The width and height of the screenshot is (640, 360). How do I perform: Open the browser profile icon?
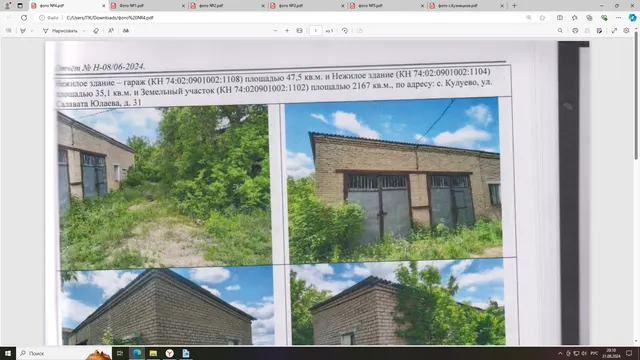pos(7,6)
